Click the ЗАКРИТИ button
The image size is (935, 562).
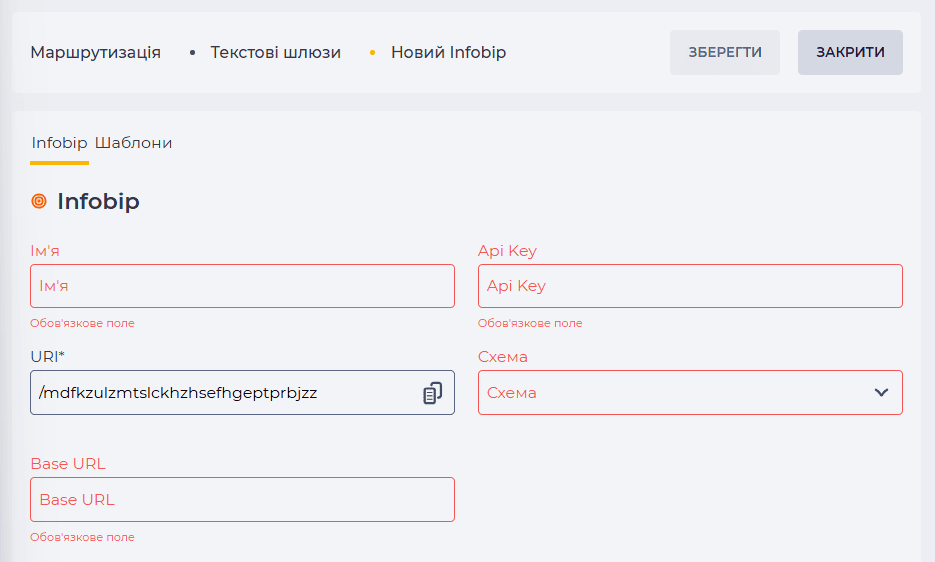pyautogui.click(x=850, y=53)
